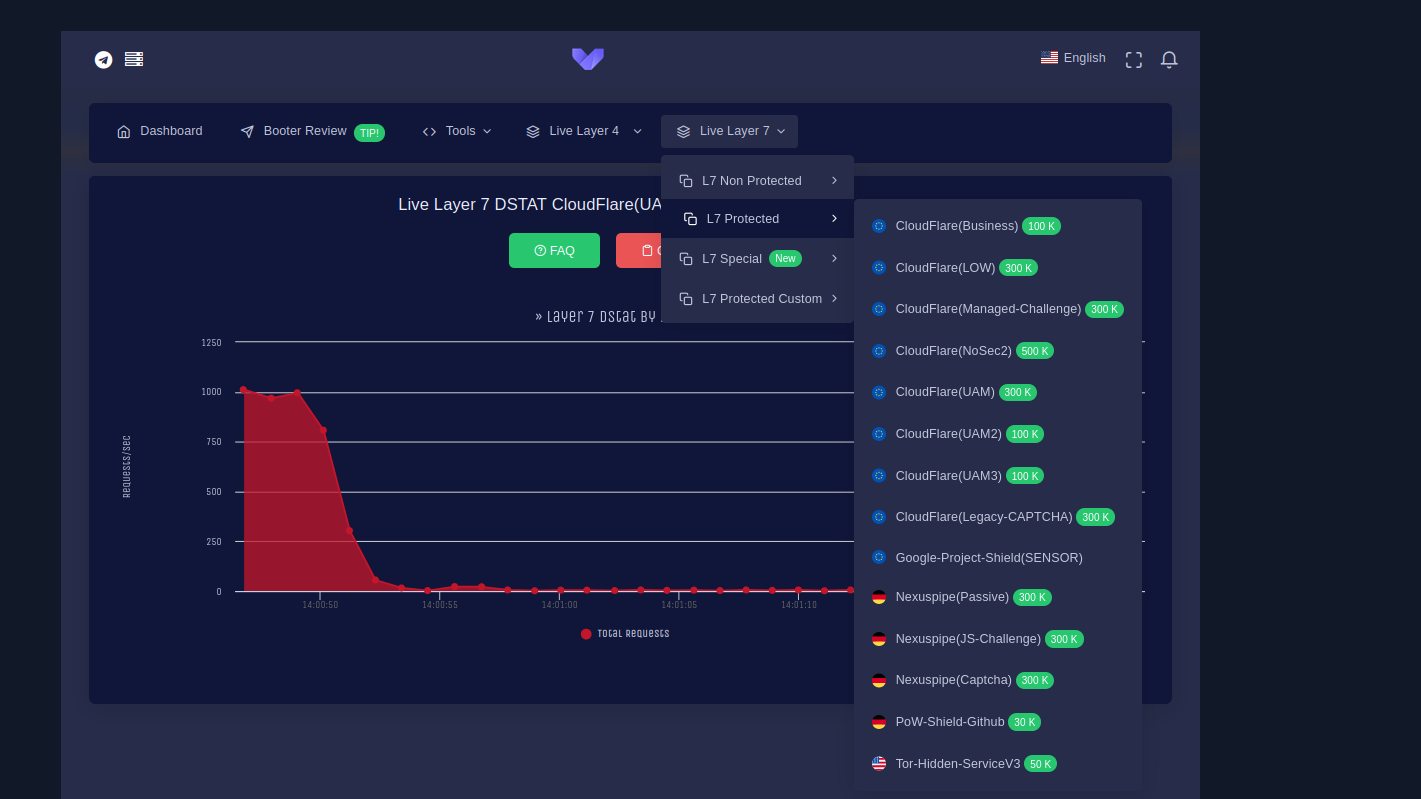Collapse the Live Layer 7 dropdown chevron
The width and height of the screenshot is (1421, 799).
coord(781,131)
